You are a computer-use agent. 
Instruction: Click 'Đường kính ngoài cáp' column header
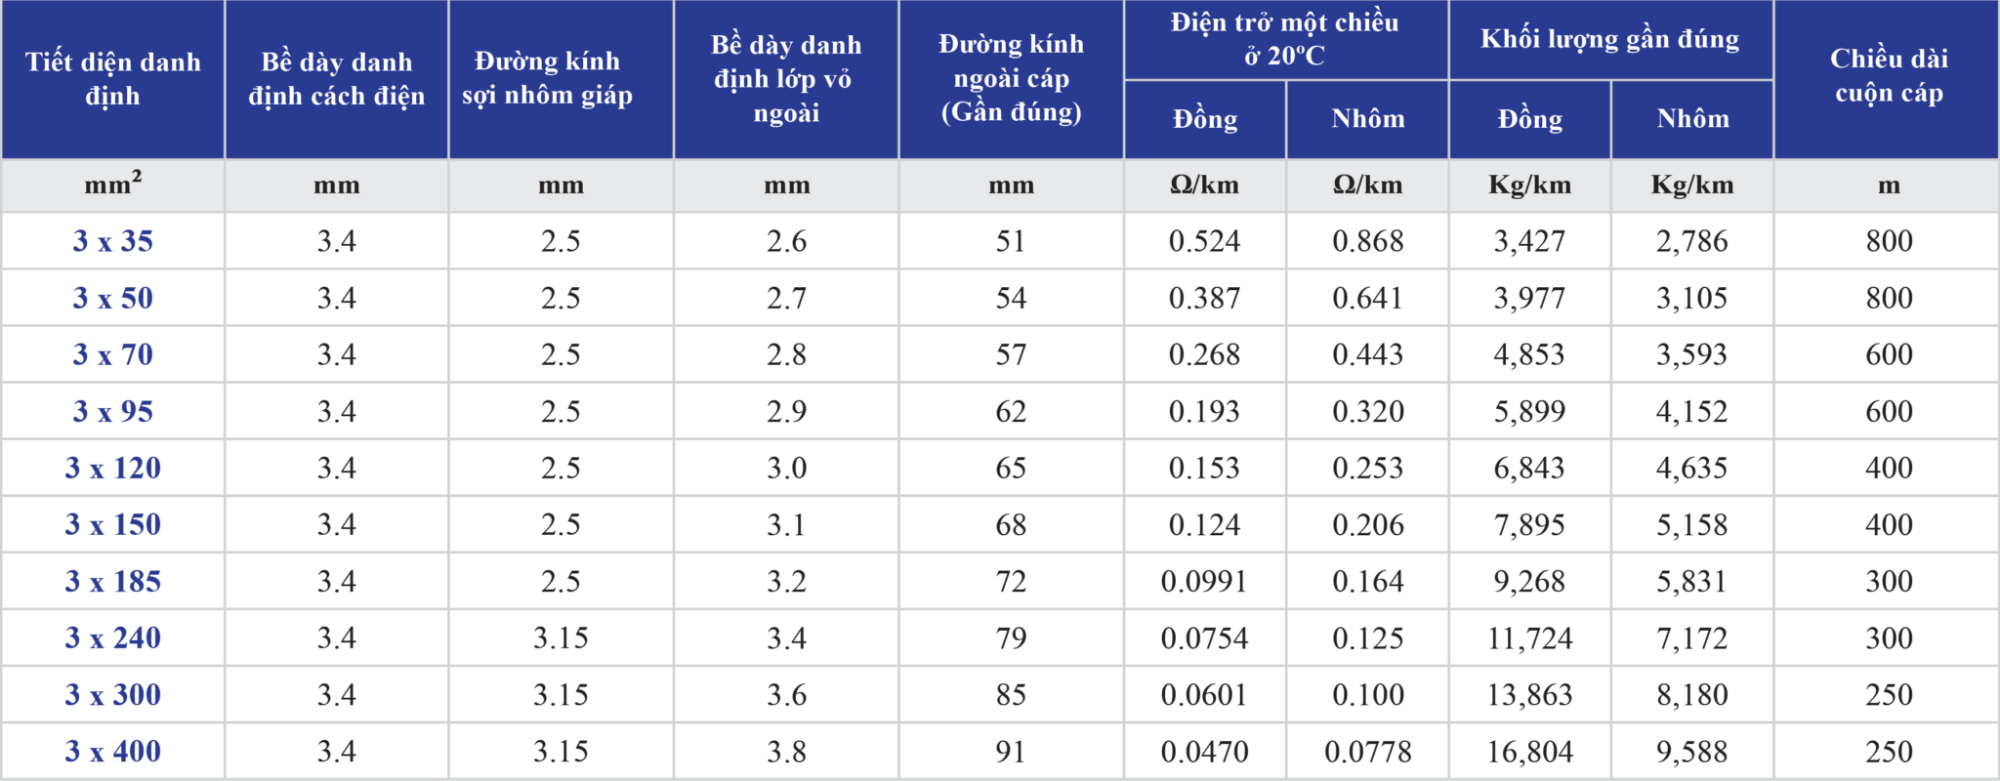click(x=1011, y=78)
